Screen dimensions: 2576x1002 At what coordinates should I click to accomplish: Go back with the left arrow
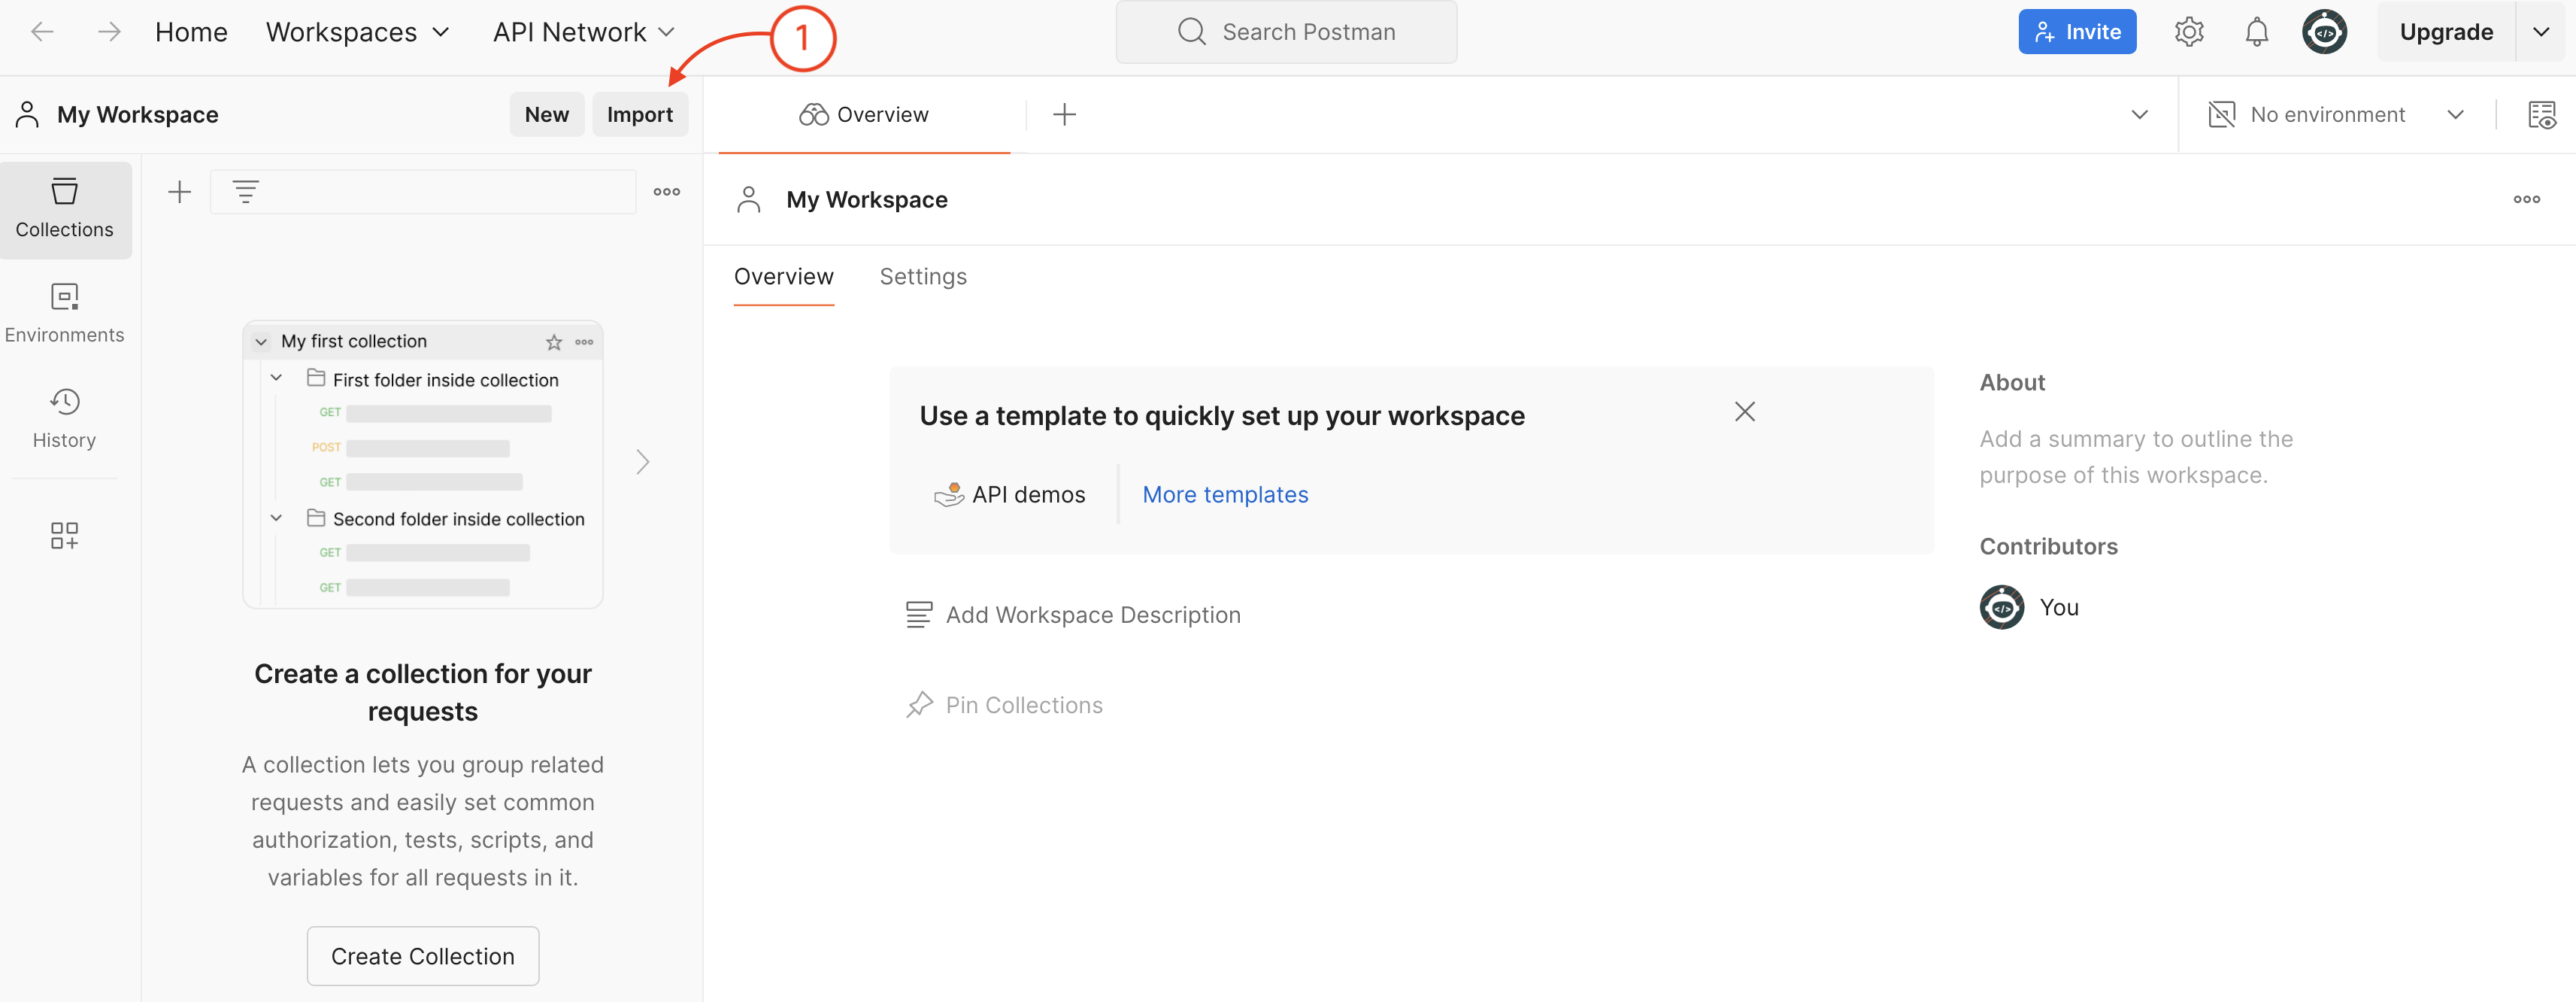(x=42, y=32)
